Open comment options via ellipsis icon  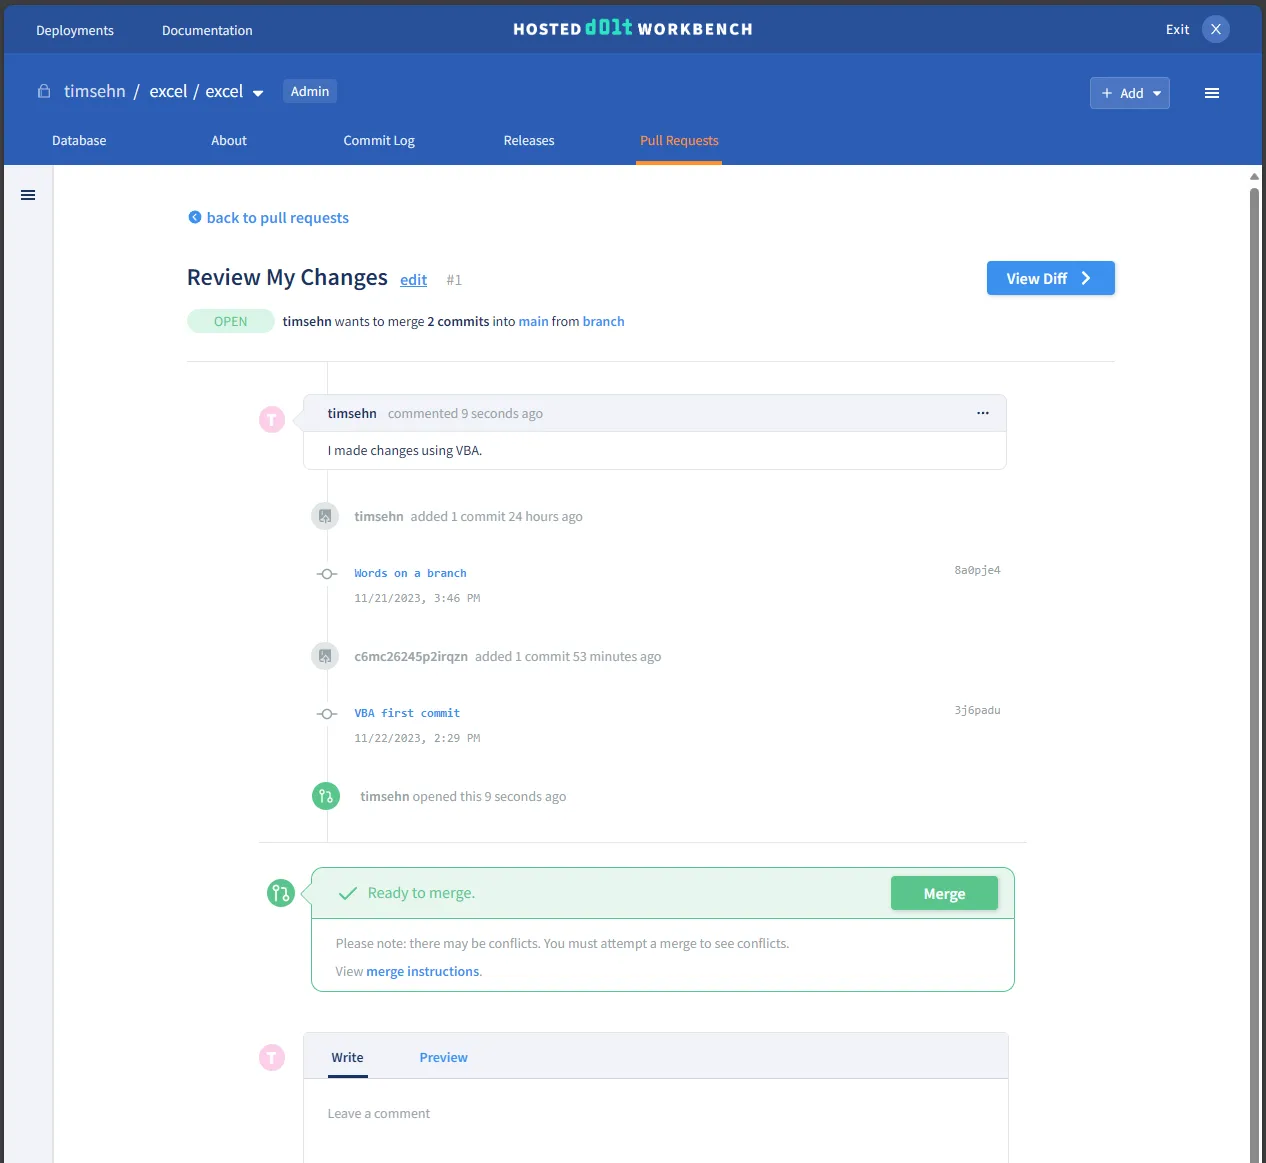click(982, 413)
